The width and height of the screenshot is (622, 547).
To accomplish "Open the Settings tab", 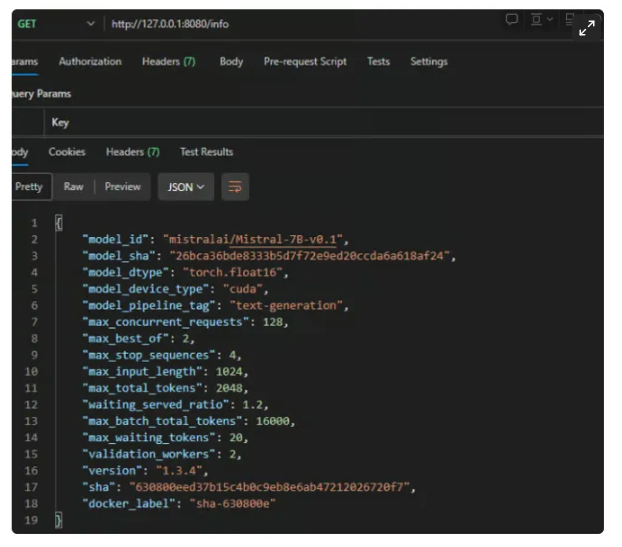I will click(x=429, y=61).
